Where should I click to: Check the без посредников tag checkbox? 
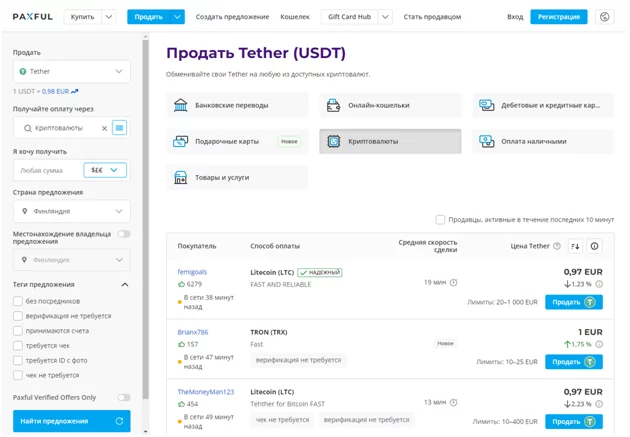pyautogui.click(x=18, y=301)
